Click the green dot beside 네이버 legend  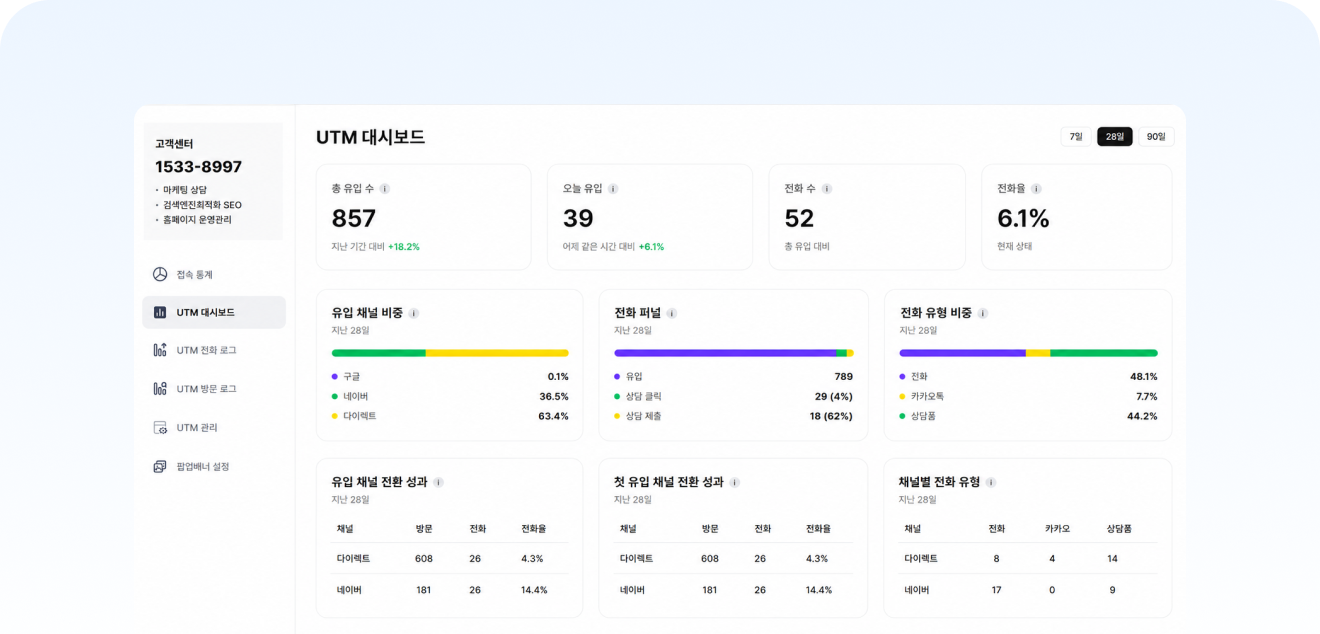pos(335,396)
